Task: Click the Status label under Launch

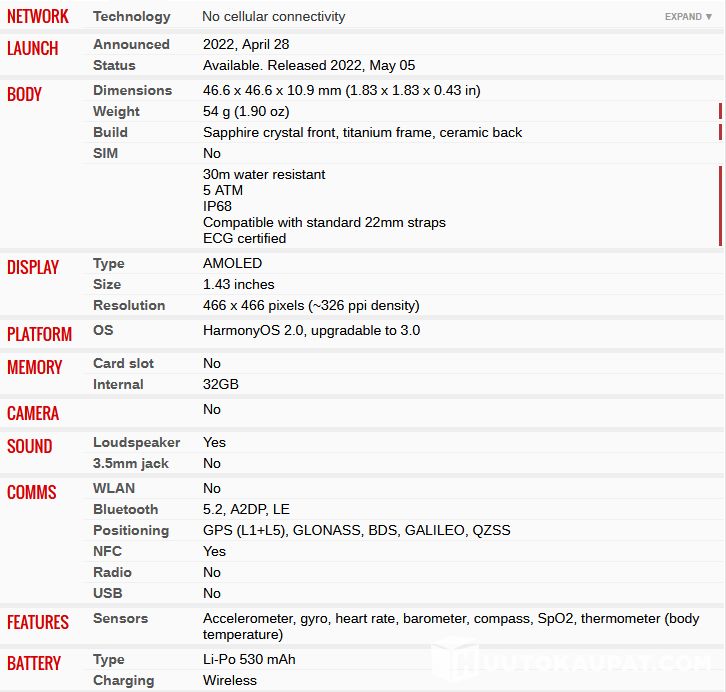Action: (x=114, y=65)
